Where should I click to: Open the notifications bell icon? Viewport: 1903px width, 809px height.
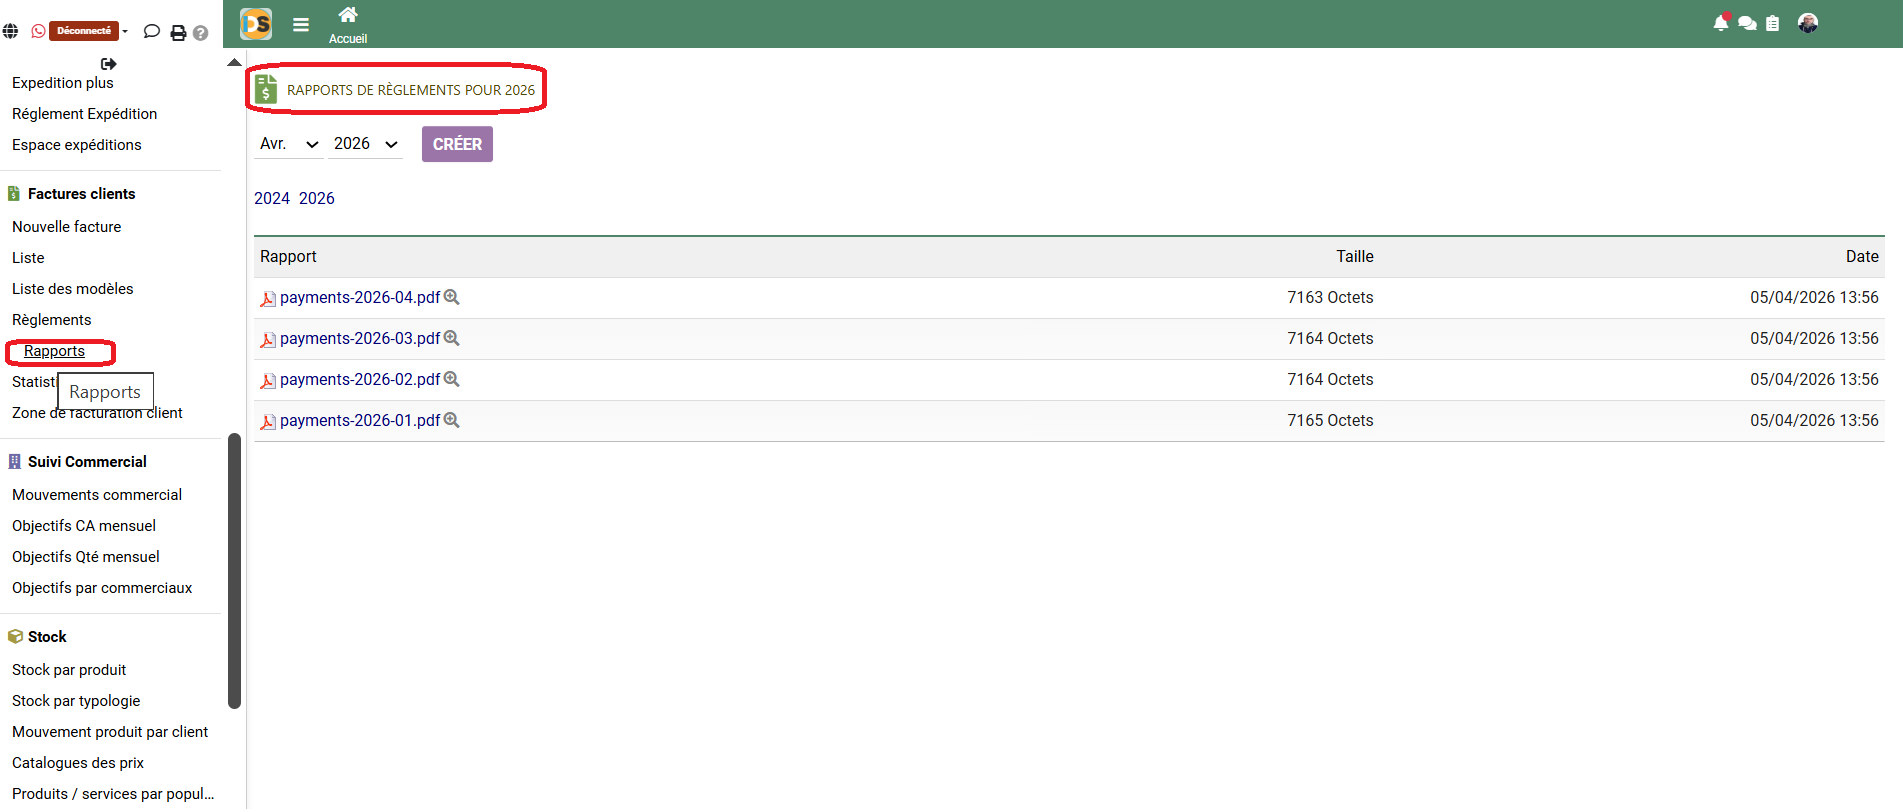click(x=1720, y=23)
